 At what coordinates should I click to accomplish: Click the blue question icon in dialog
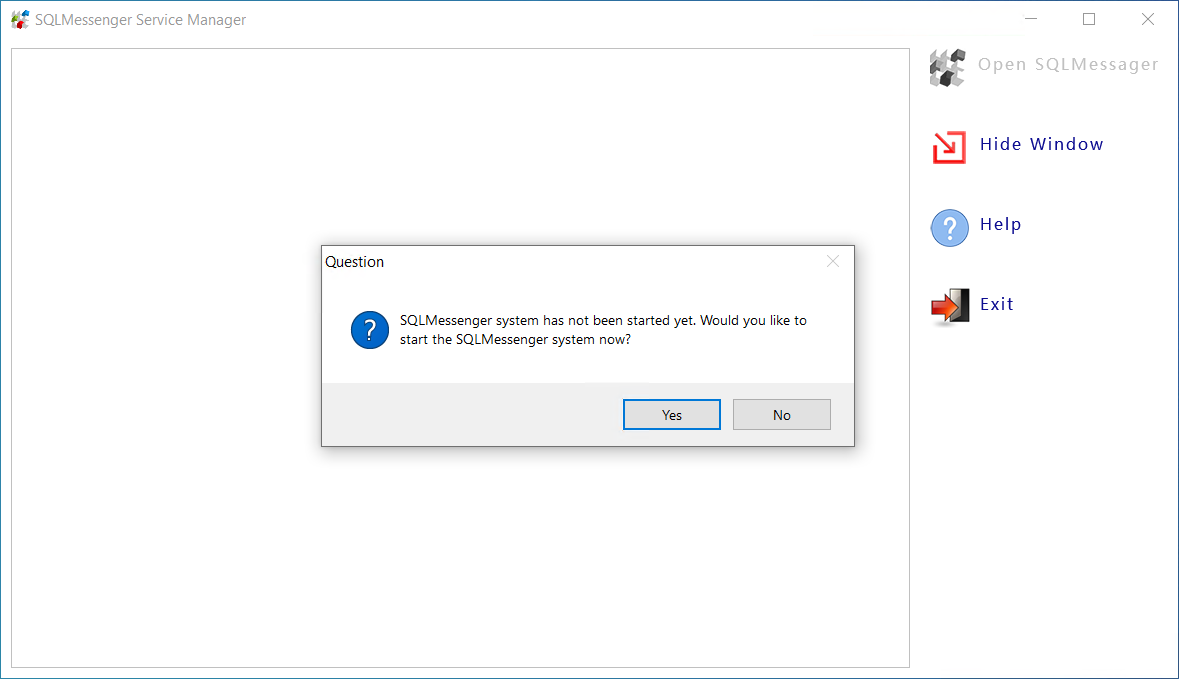click(370, 330)
